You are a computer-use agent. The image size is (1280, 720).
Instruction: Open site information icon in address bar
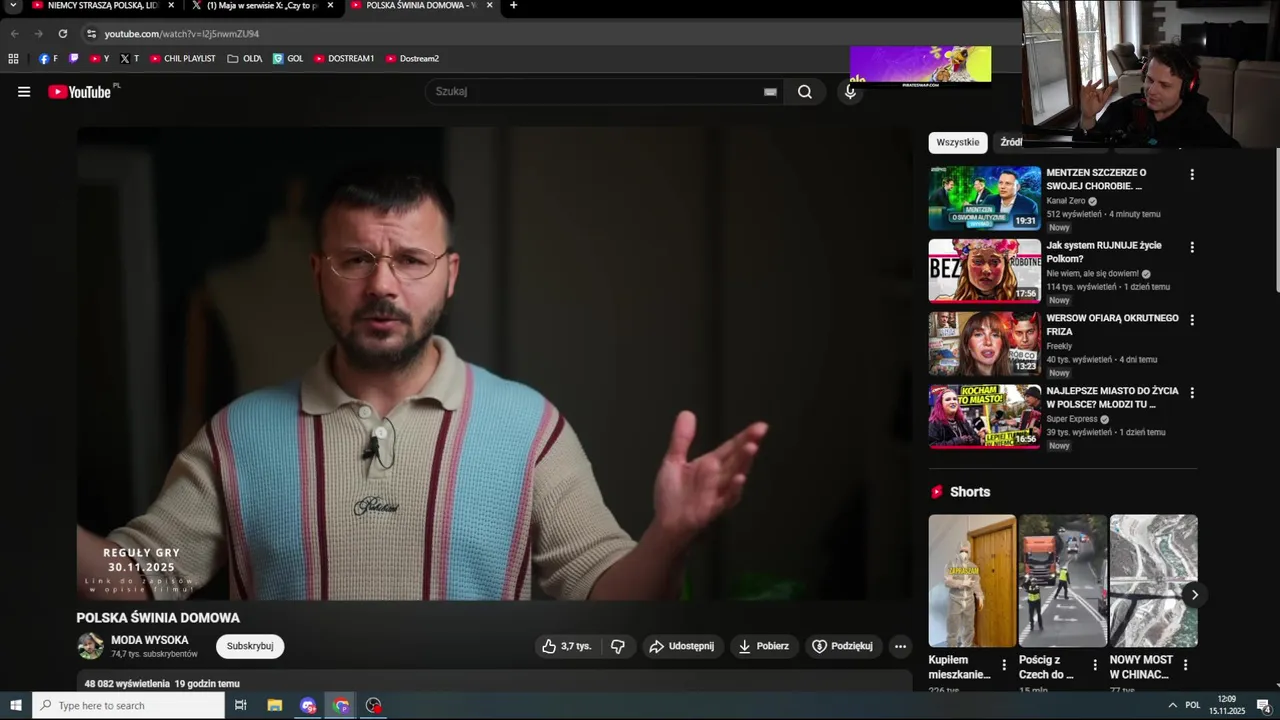click(91, 33)
